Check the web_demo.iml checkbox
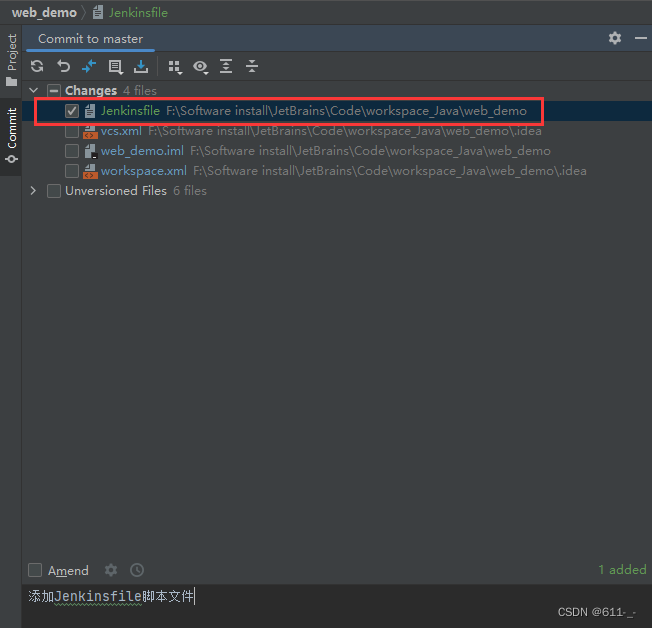Image resolution: width=652 pixels, height=628 pixels. 72,151
